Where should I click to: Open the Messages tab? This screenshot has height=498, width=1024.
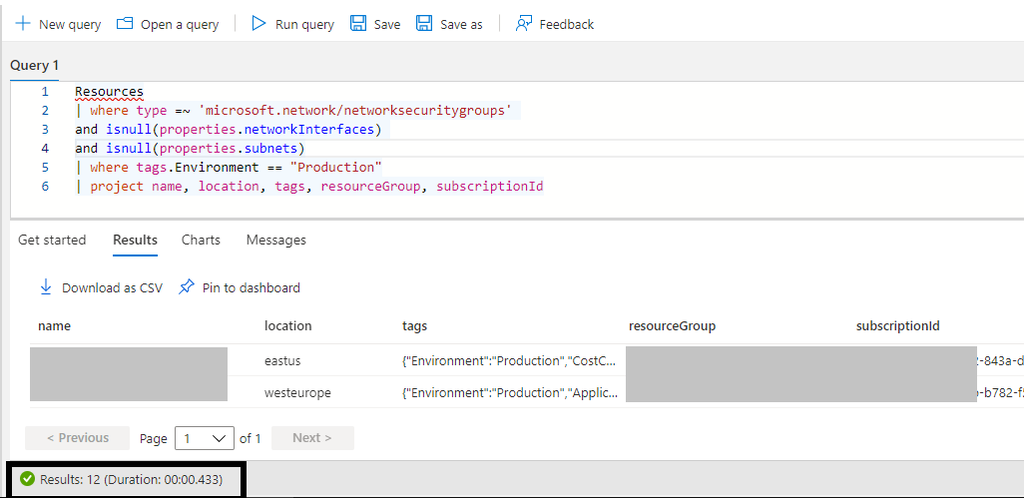[276, 240]
